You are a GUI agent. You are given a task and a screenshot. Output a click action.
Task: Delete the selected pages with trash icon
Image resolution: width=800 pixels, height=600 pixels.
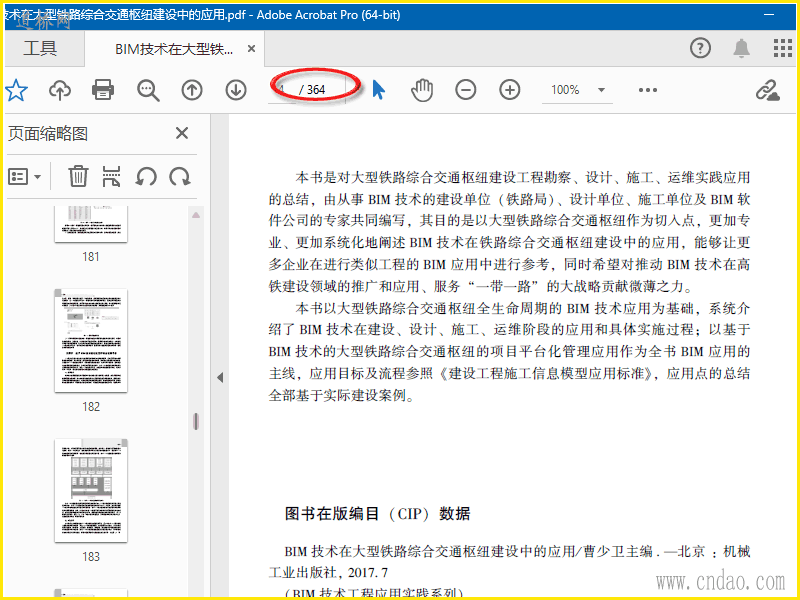(x=78, y=177)
